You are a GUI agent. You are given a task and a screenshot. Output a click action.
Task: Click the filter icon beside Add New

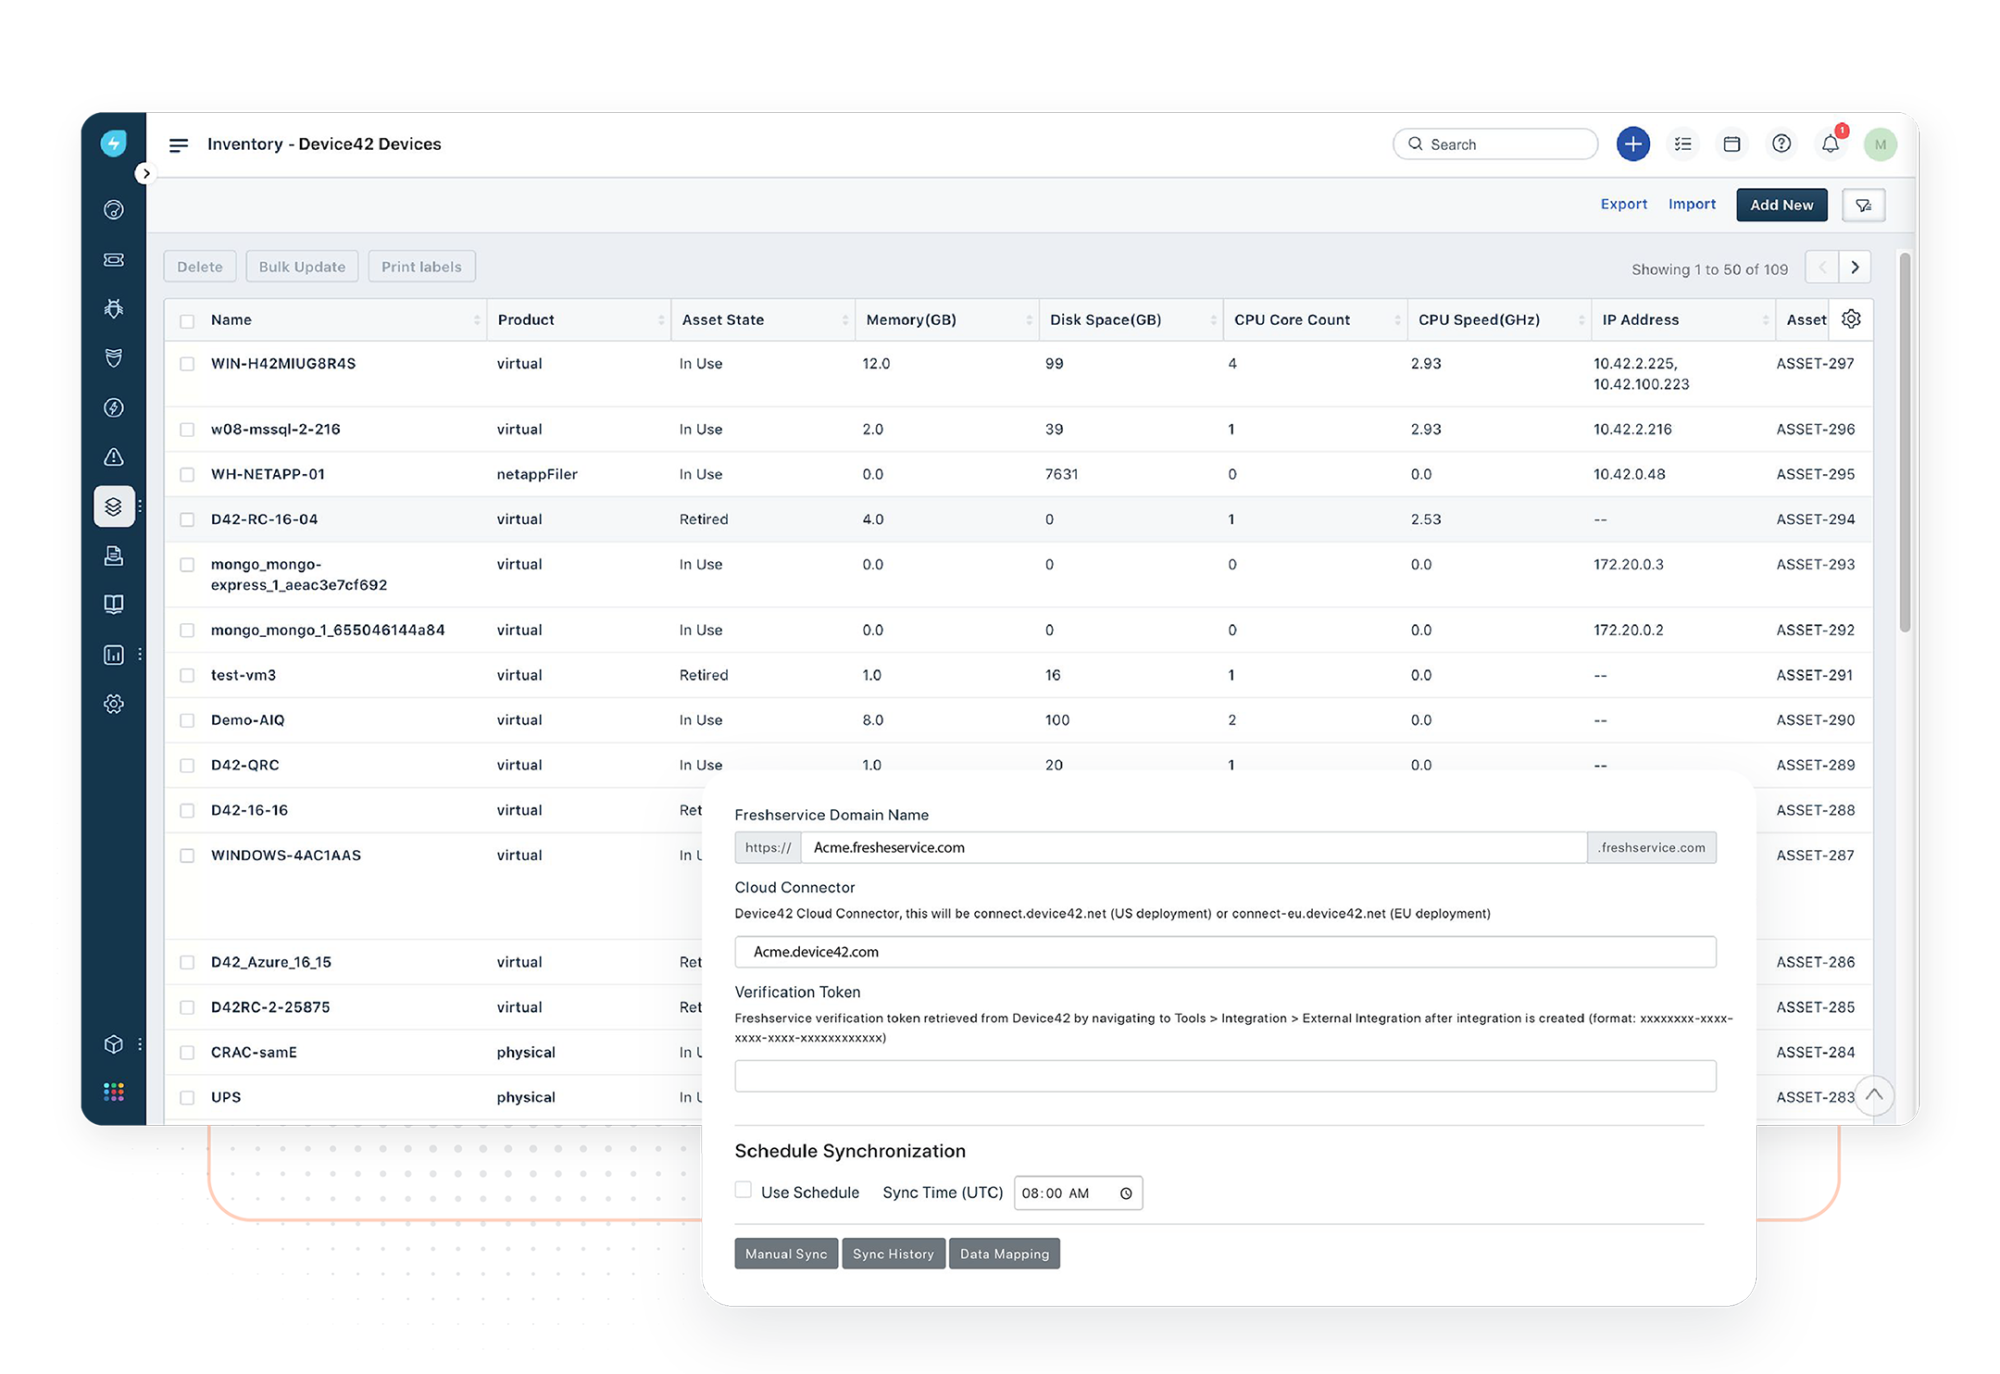click(1863, 205)
